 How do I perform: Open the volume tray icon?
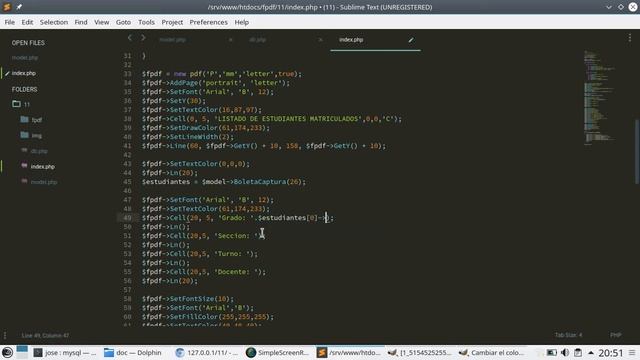pyautogui.click(x=565, y=352)
